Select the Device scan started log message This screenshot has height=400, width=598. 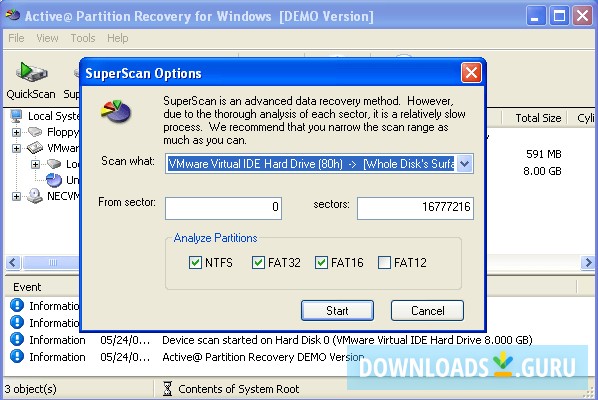point(347,340)
